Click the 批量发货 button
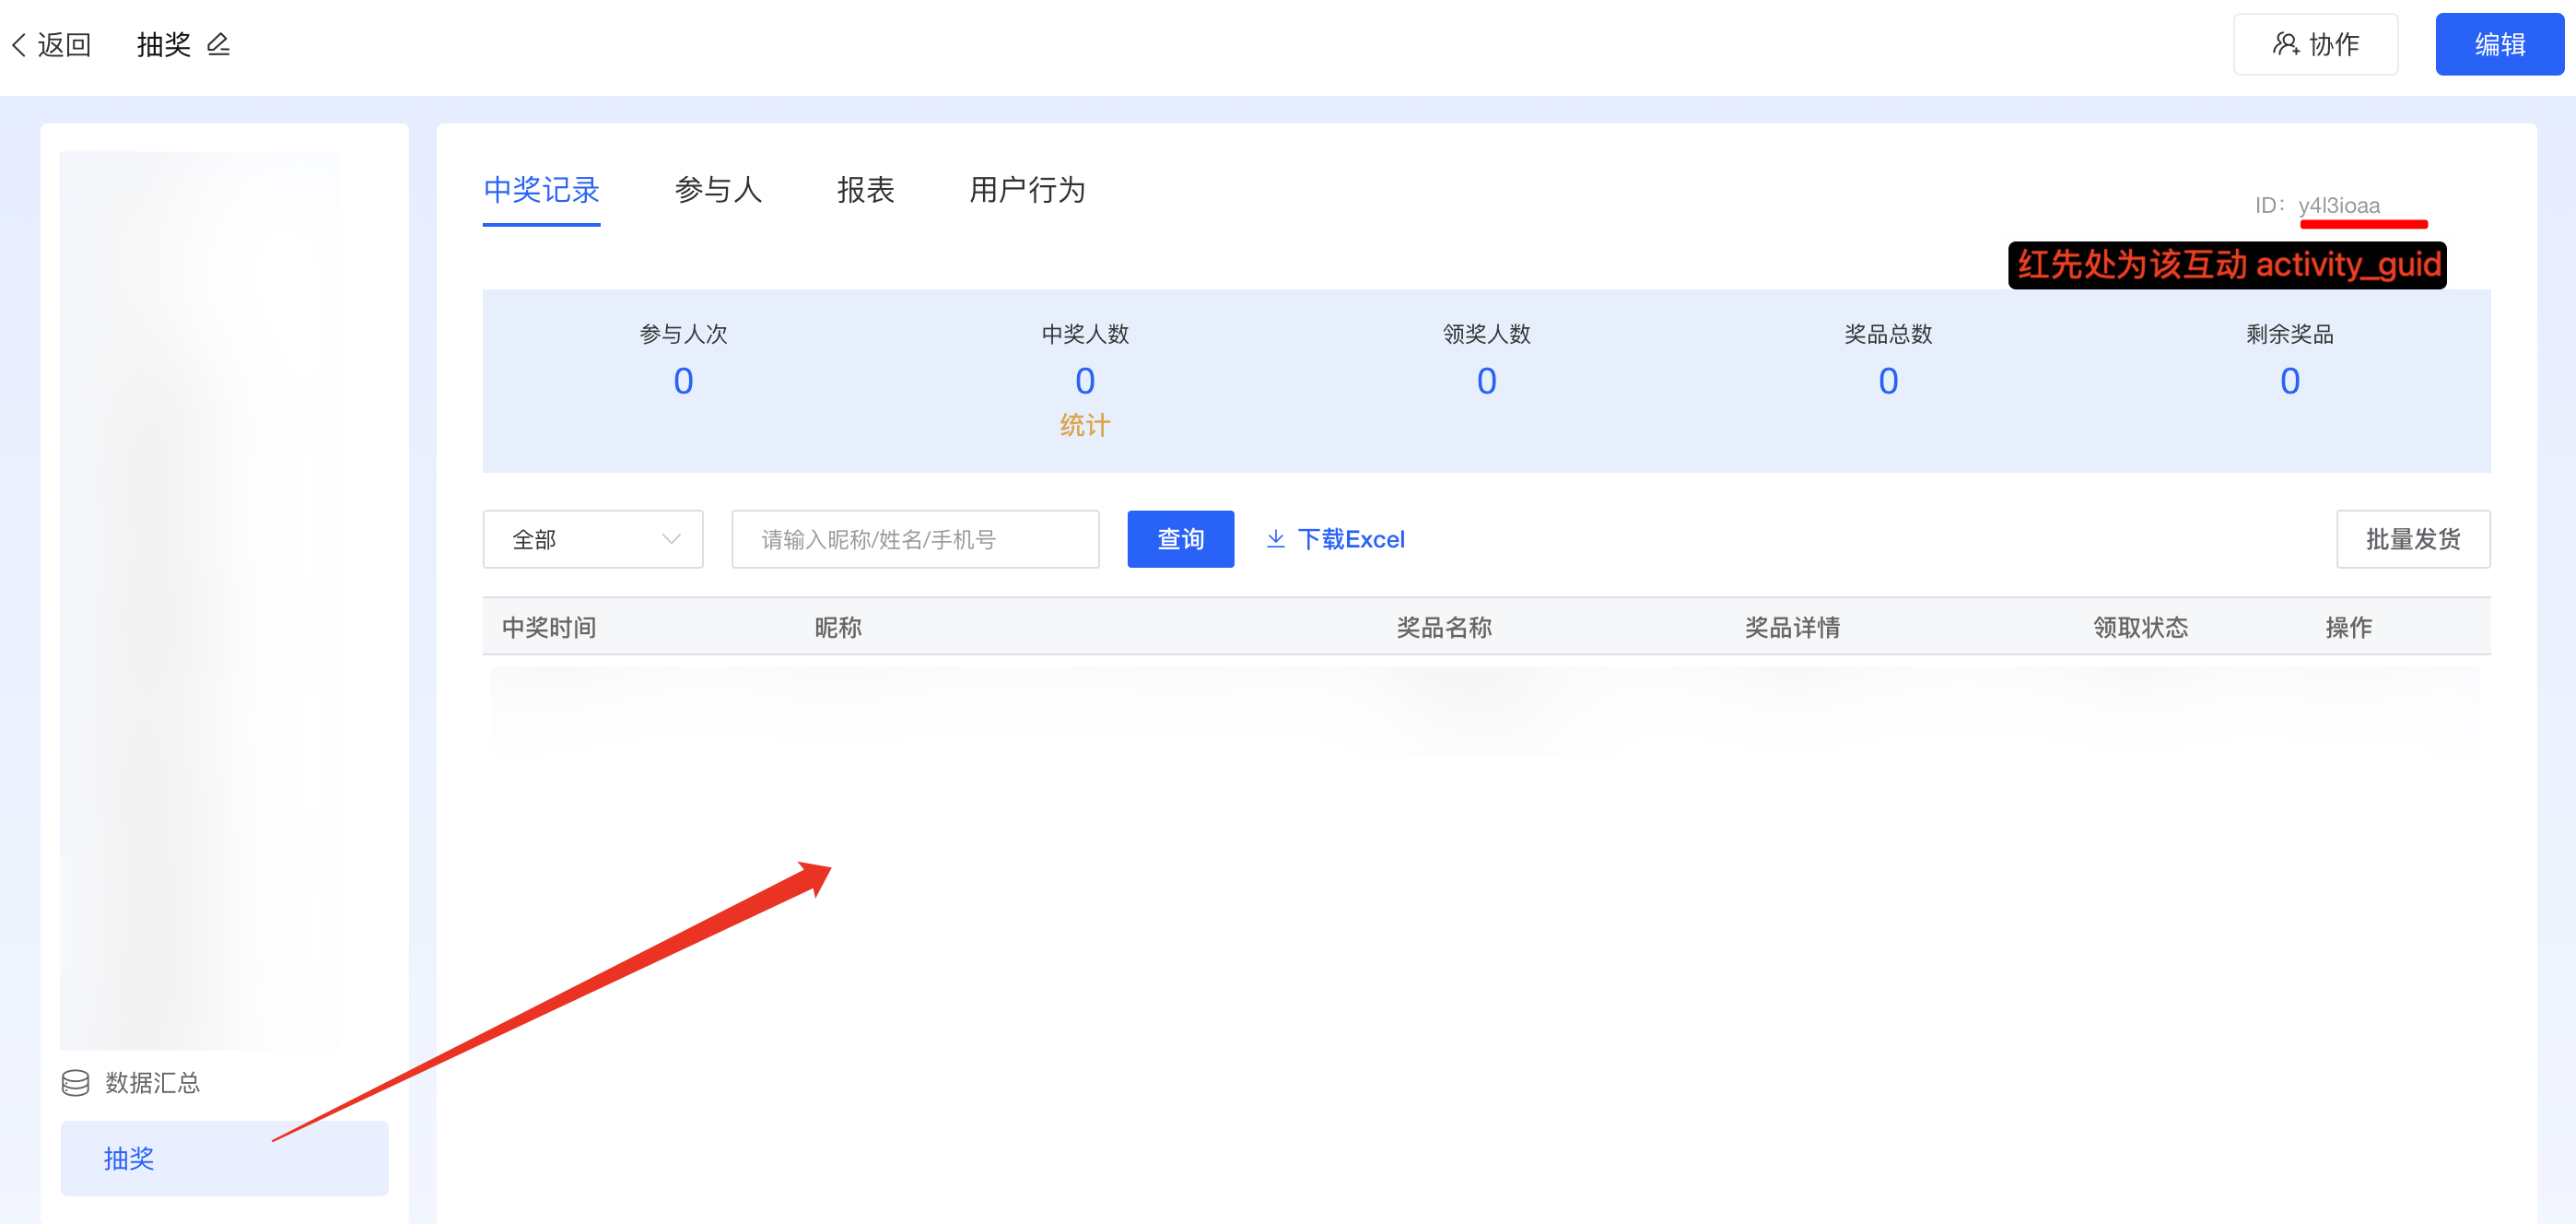The width and height of the screenshot is (2576, 1224). pyautogui.click(x=2412, y=539)
